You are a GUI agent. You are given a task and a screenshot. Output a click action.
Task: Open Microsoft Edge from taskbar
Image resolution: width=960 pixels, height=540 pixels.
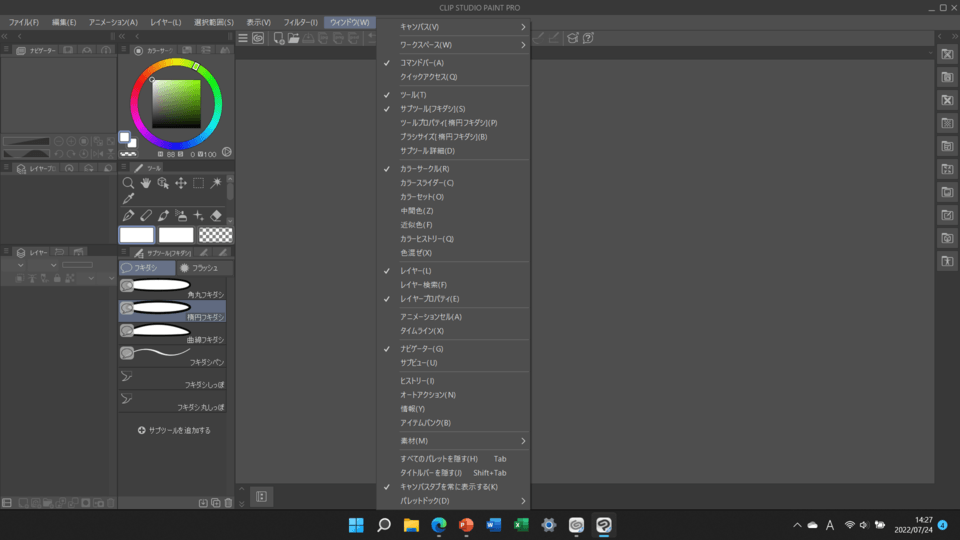[439, 525]
